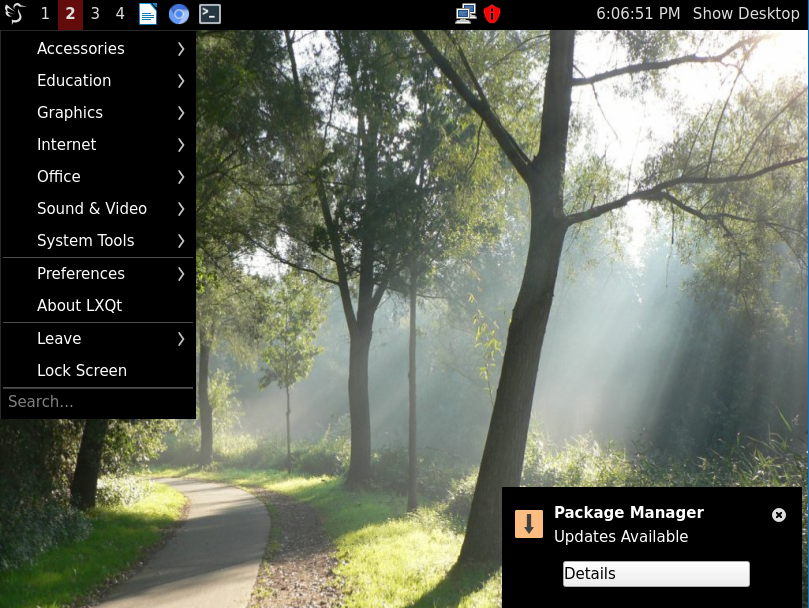Expand the System Tools submenu arrow
This screenshot has height=608, width=809.
(181, 241)
